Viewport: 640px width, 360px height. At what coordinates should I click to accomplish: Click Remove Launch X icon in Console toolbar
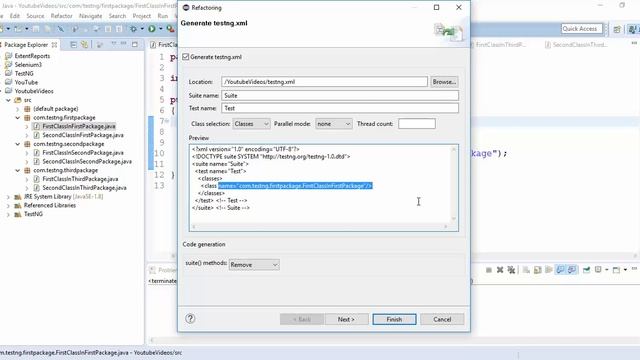pos(500,270)
